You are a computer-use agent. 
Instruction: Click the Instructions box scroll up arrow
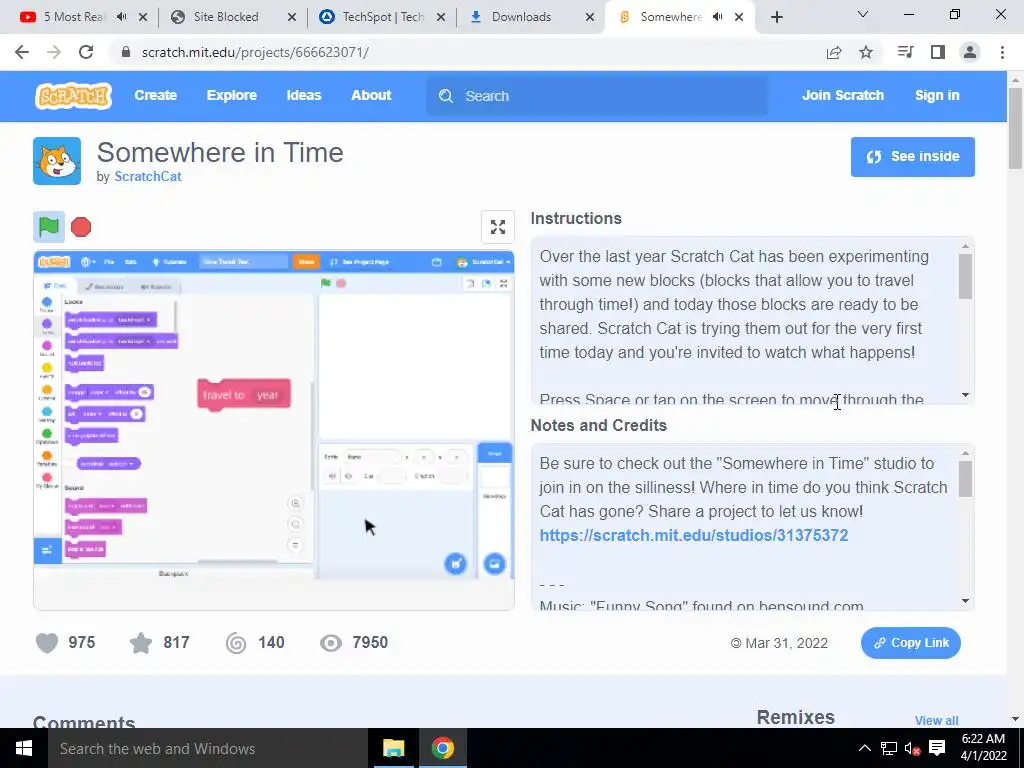[965, 246]
